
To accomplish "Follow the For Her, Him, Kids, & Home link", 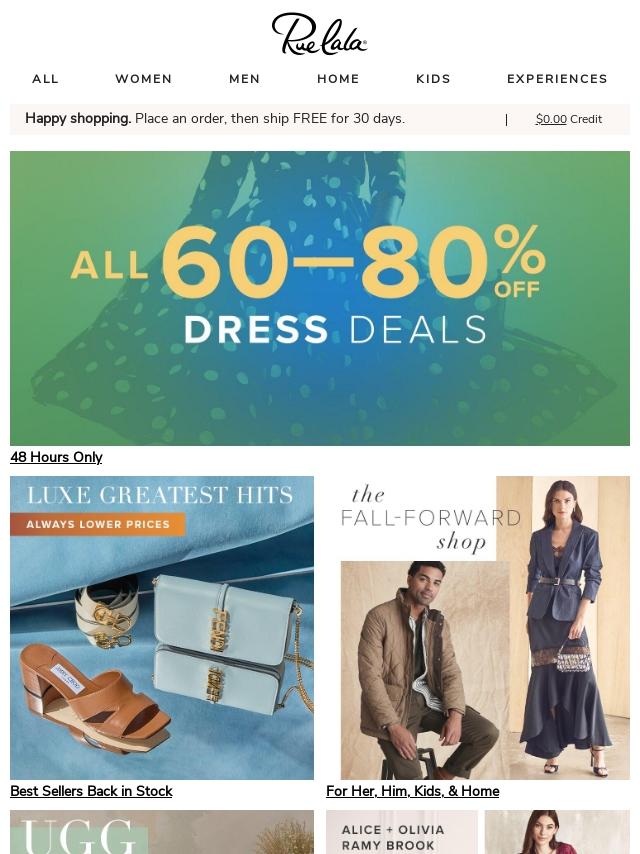I will tap(412, 791).
